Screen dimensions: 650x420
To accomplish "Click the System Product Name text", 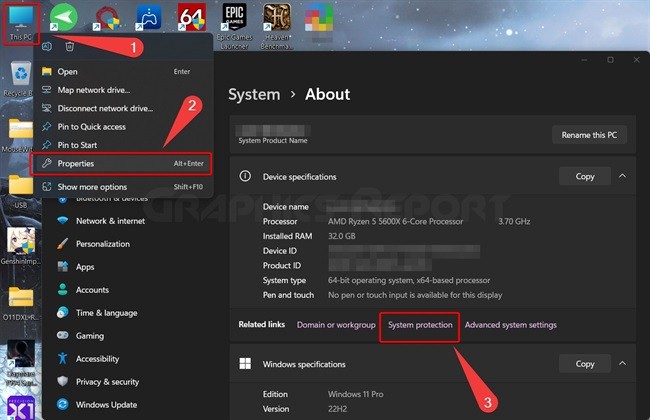I will click(x=273, y=141).
